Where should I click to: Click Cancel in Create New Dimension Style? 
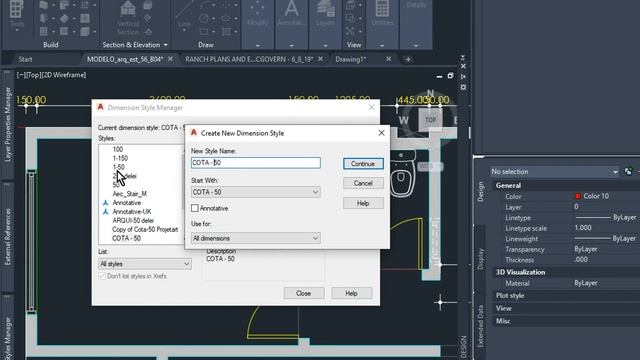coord(363,183)
